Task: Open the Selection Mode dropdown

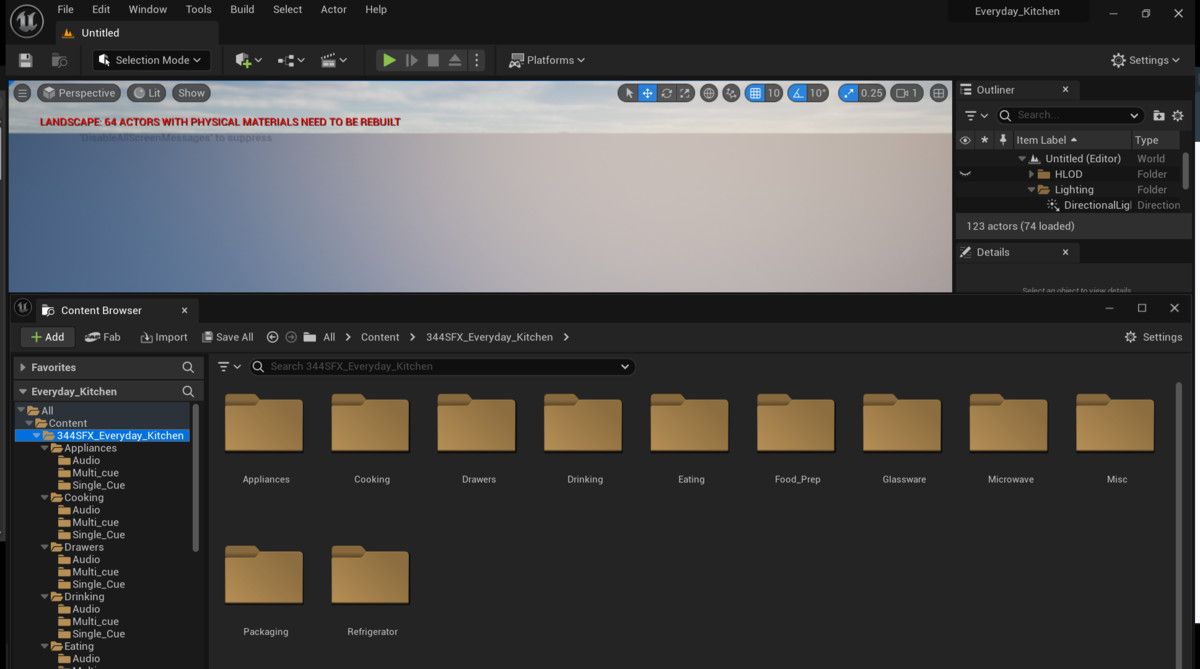Action: 151,60
